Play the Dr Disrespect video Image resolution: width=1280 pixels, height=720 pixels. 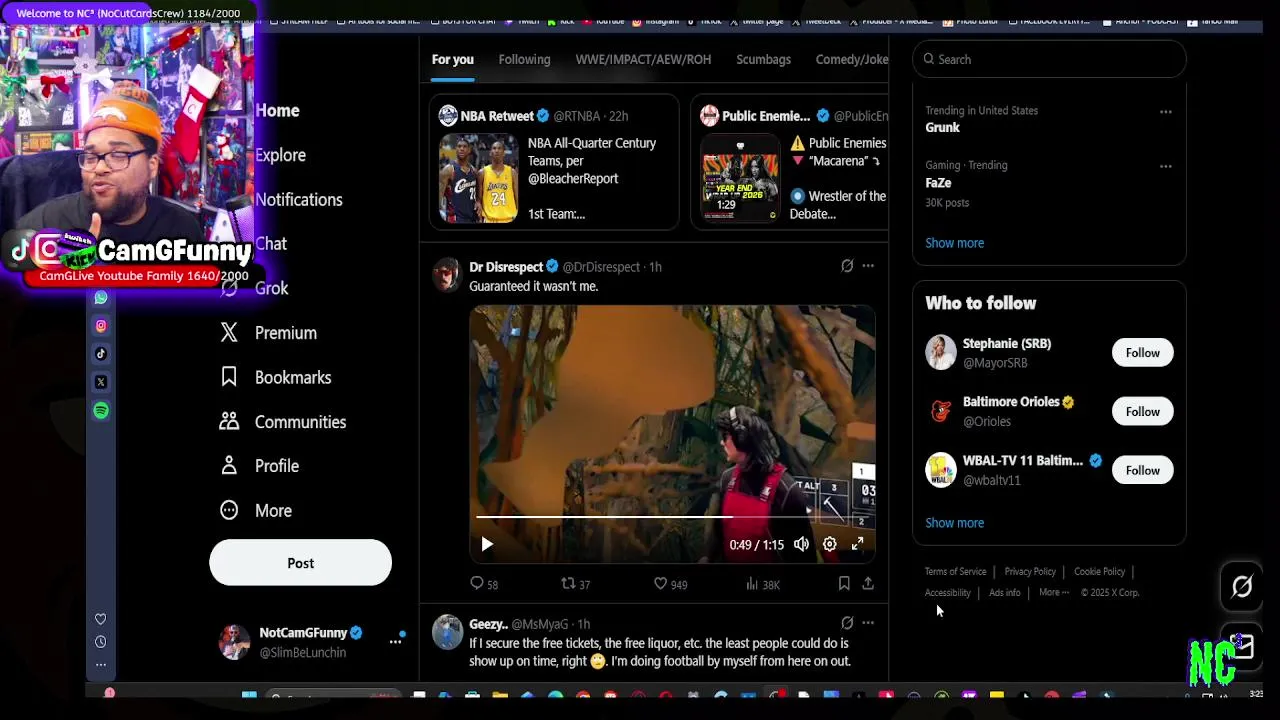[487, 544]
